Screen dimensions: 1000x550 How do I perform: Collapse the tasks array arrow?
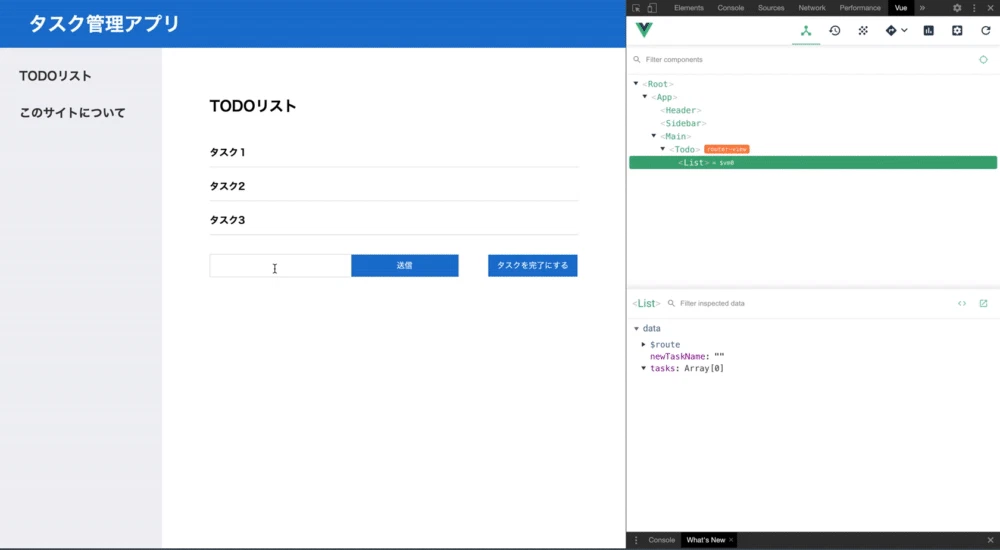click(x=643, y=368)
